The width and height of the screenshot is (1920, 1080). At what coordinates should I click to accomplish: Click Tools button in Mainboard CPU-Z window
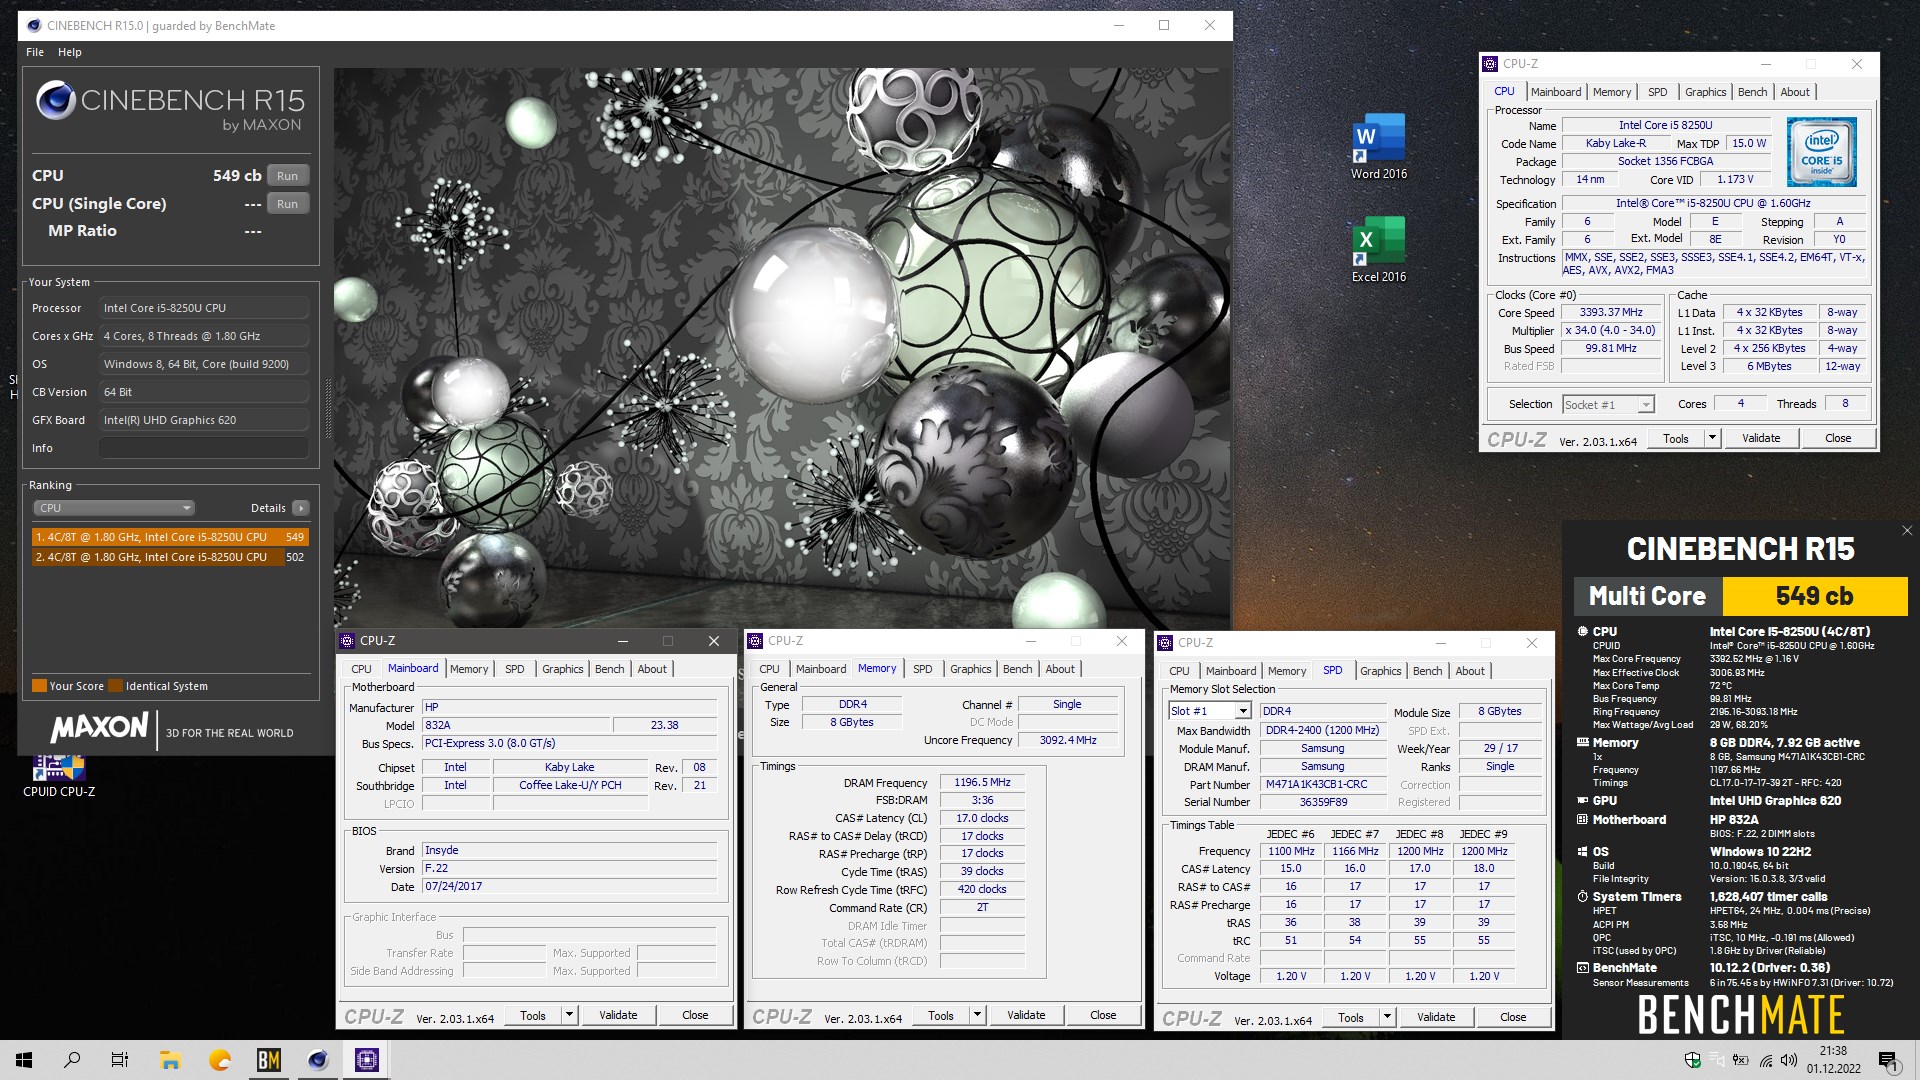click(x=533, y=1015)
